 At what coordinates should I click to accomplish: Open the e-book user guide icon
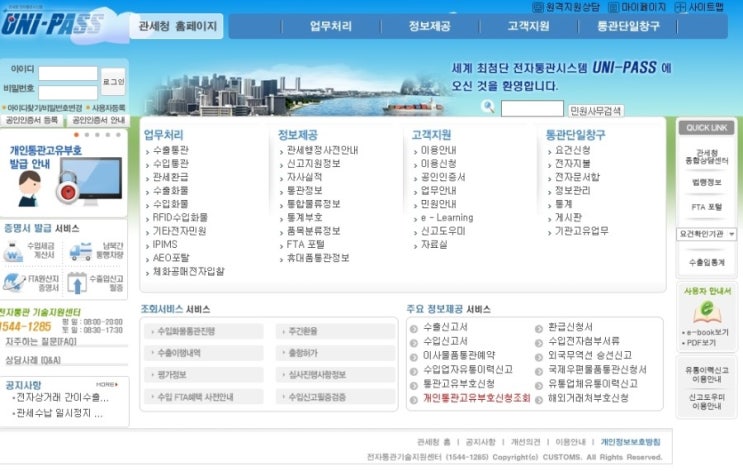pyautogui.click(x=707, y=312)
